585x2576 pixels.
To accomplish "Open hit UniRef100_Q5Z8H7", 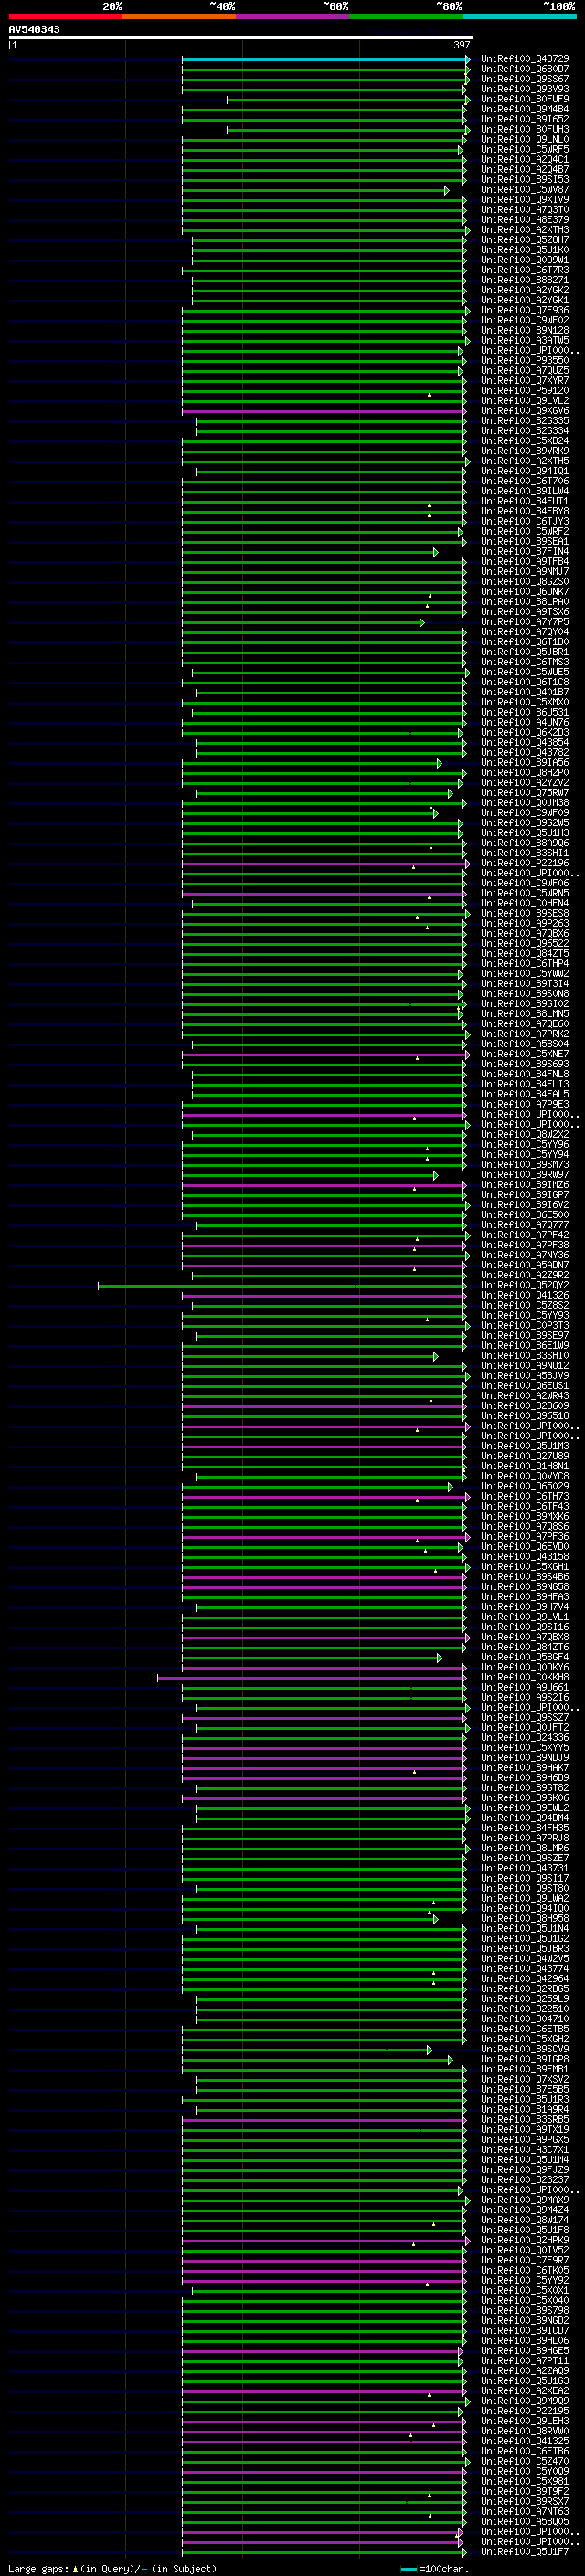I will [x=524, y=240].
